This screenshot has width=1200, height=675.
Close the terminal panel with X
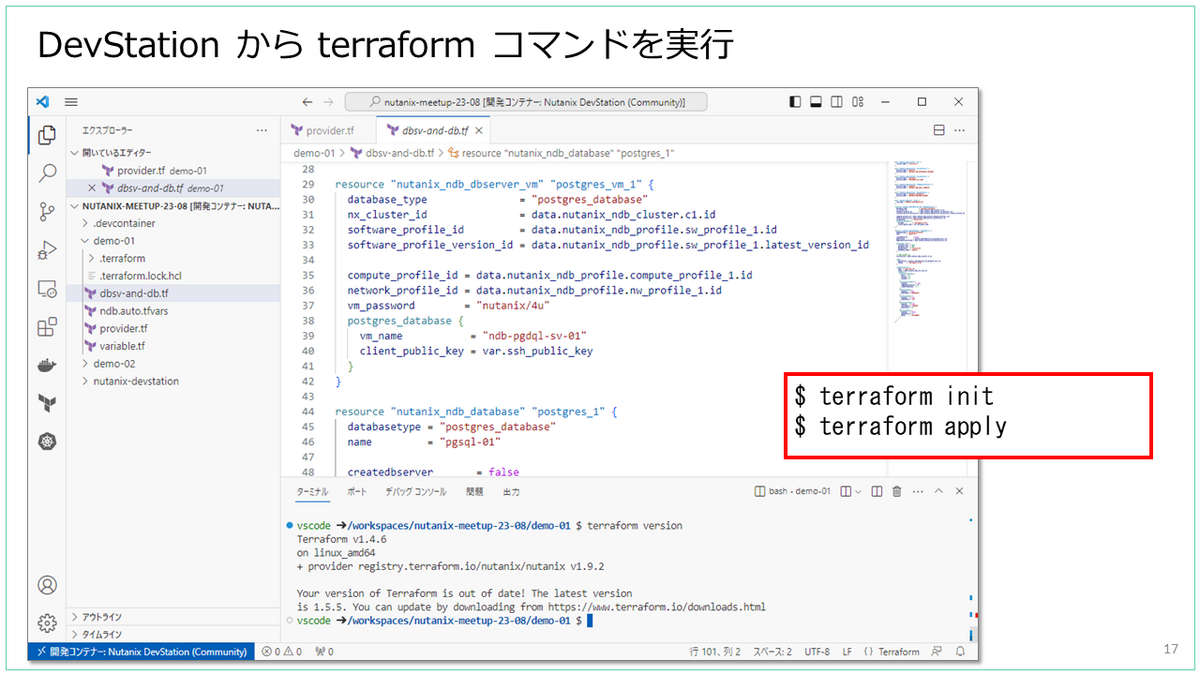(960, 491)
